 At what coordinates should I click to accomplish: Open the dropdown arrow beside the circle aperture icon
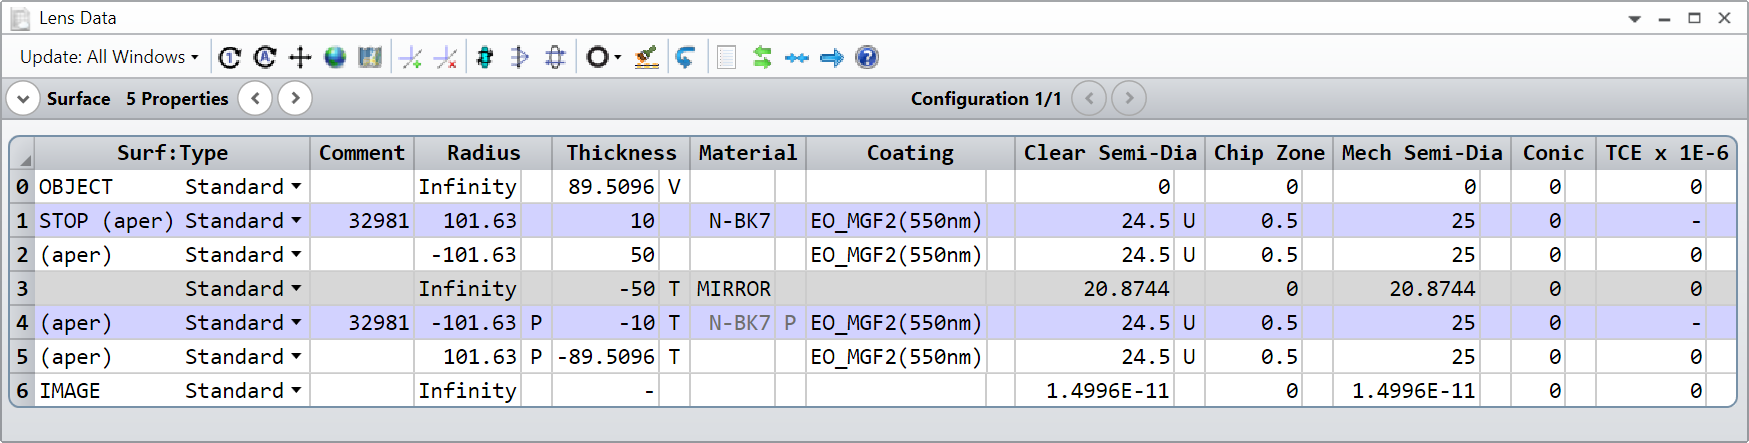point(618,58)
